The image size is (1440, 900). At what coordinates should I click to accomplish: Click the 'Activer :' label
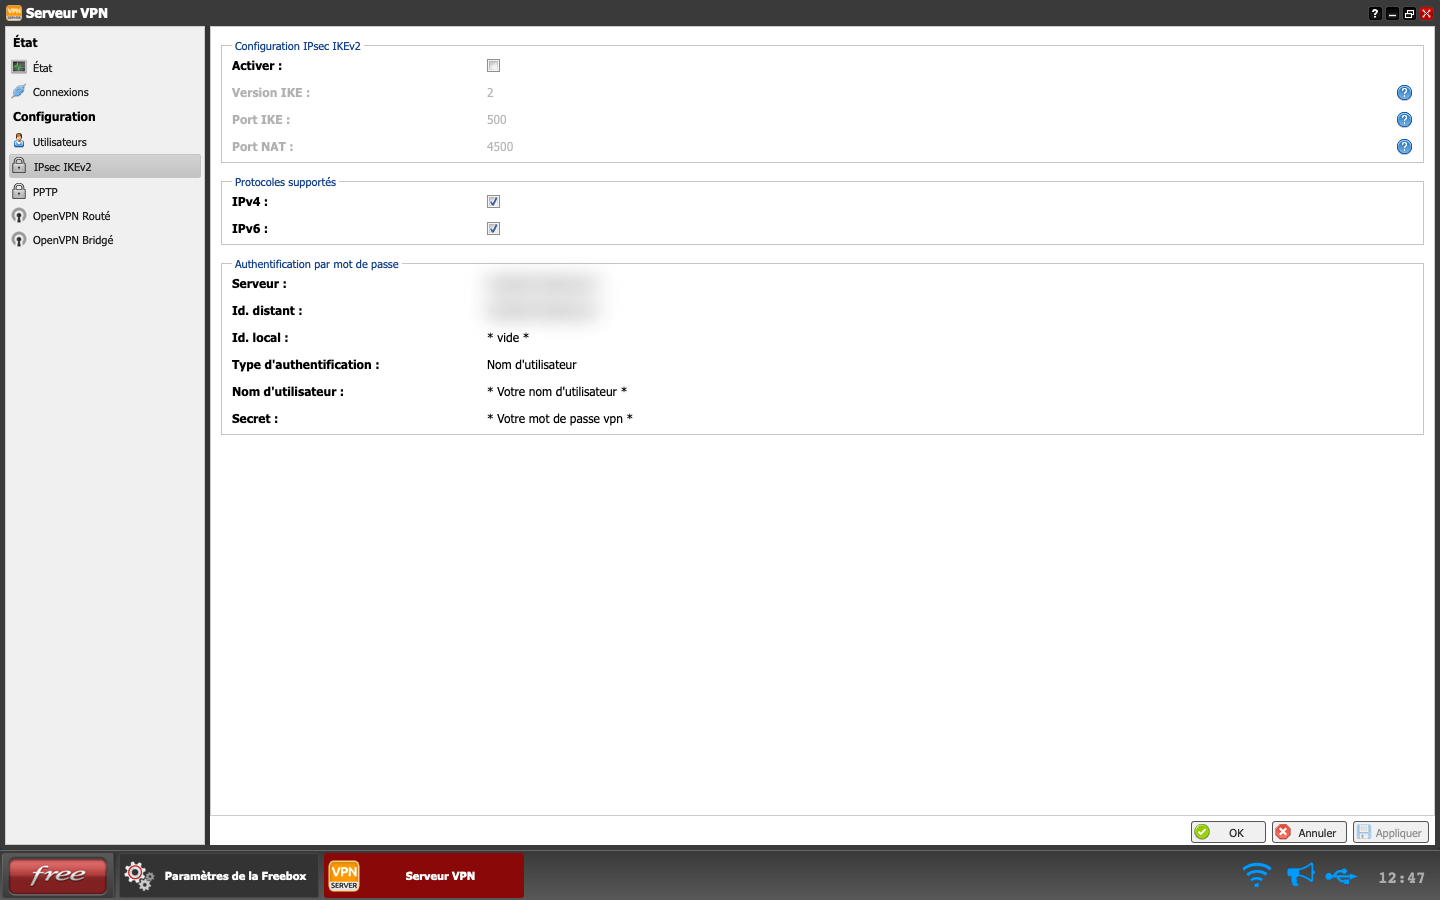(x=257, y=66)
